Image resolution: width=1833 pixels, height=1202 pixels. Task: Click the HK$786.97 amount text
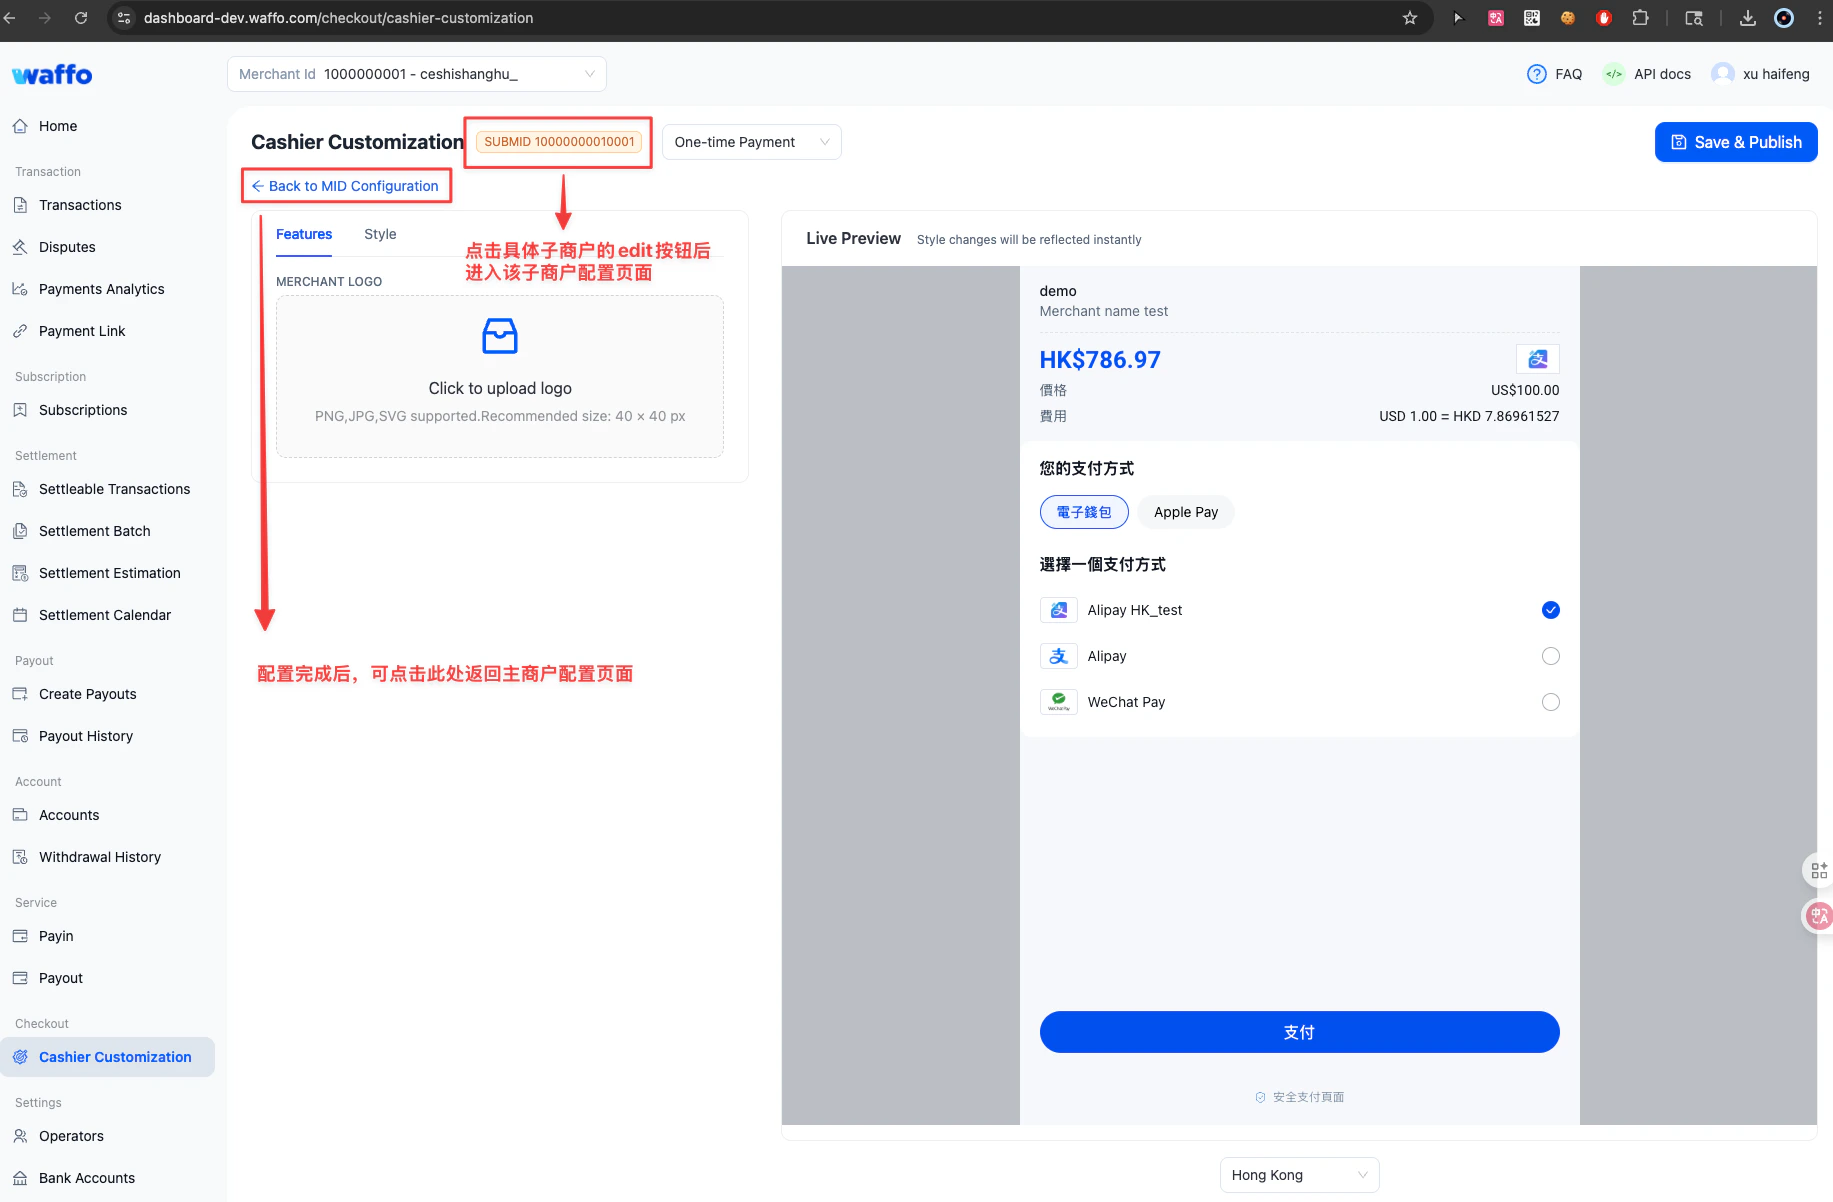(x=1100, y=360)
